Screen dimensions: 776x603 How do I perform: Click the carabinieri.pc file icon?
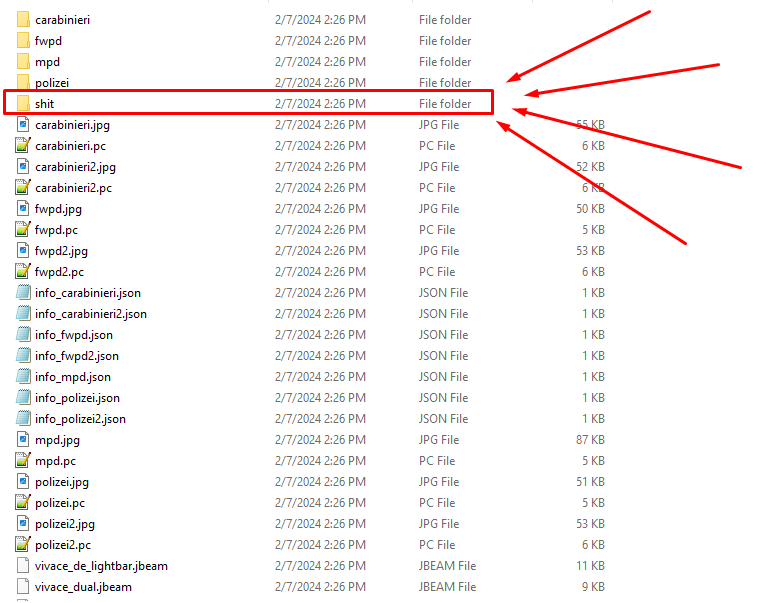click(23, 146)
